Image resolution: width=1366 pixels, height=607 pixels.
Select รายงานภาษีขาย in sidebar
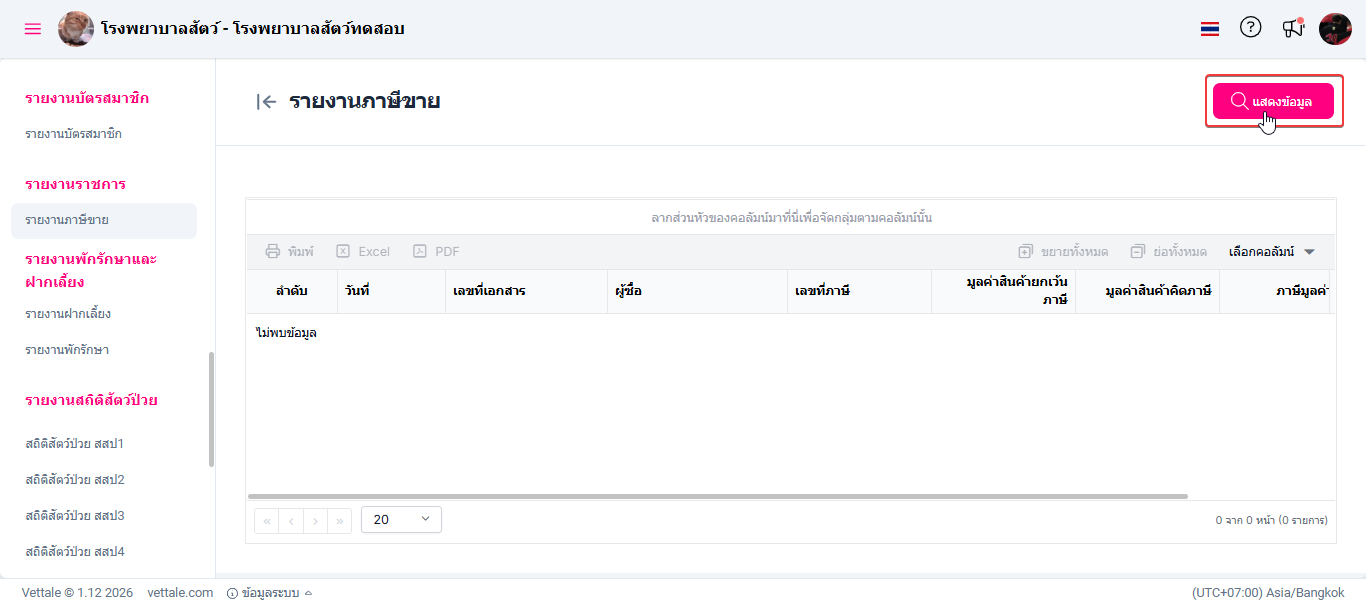pos(104,220)
